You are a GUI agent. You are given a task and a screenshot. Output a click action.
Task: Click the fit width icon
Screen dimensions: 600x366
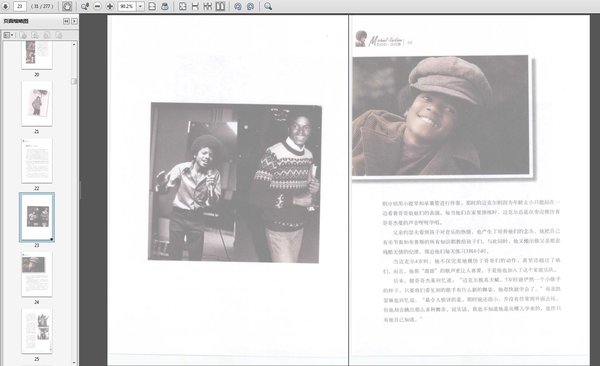(x=195, y=6)
